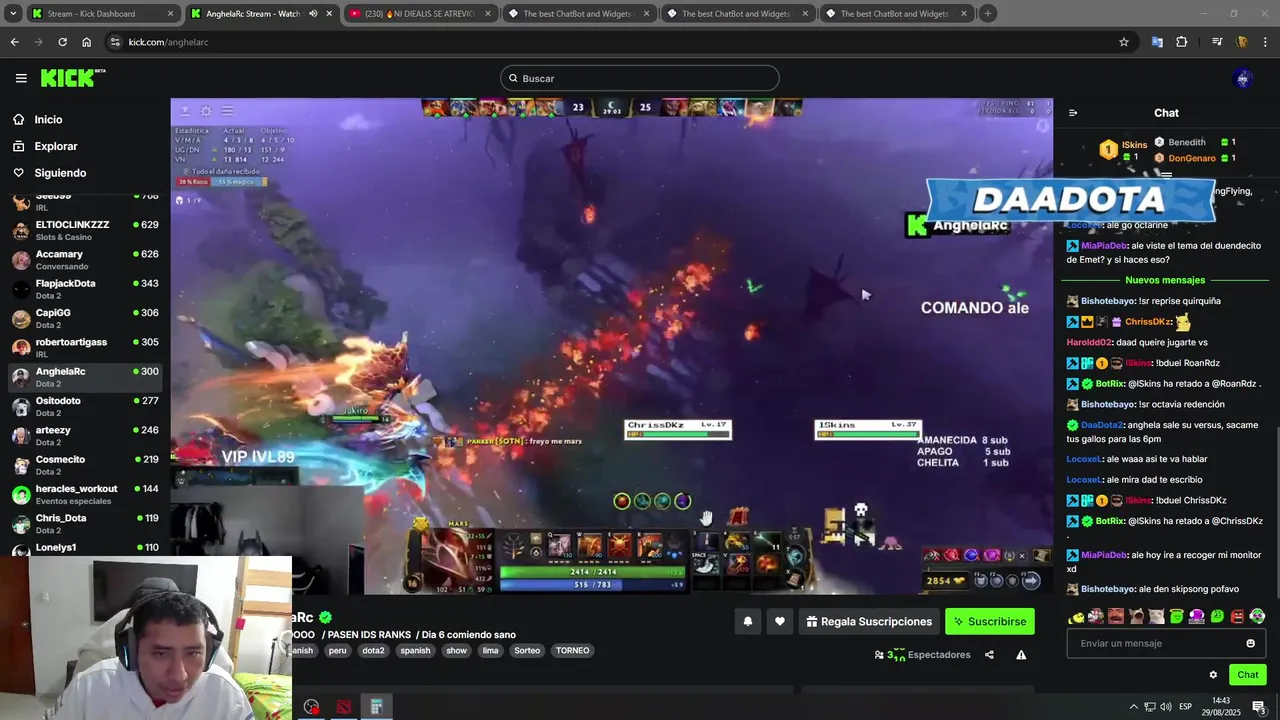Open Chris_Dota channel in sidebar
The image size is (1280, 720).
click(85, 524)
